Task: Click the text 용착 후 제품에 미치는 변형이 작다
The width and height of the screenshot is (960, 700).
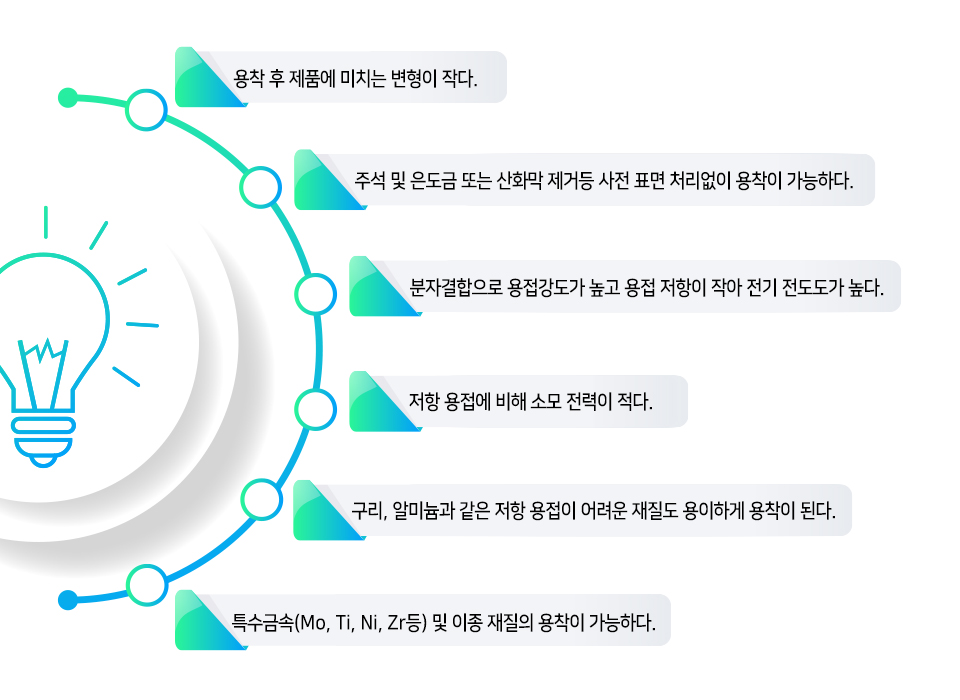Action: [x=355, y=79]
